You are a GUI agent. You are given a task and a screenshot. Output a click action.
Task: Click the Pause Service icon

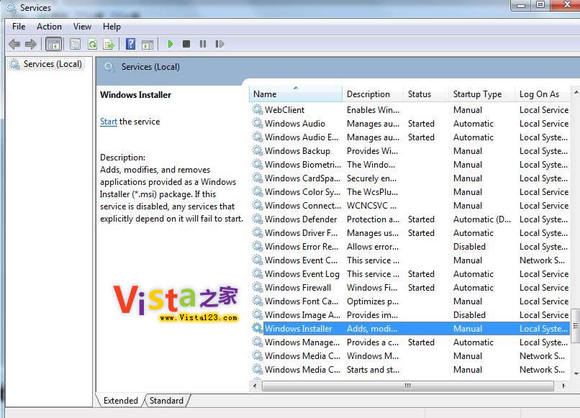coord(203,44)
